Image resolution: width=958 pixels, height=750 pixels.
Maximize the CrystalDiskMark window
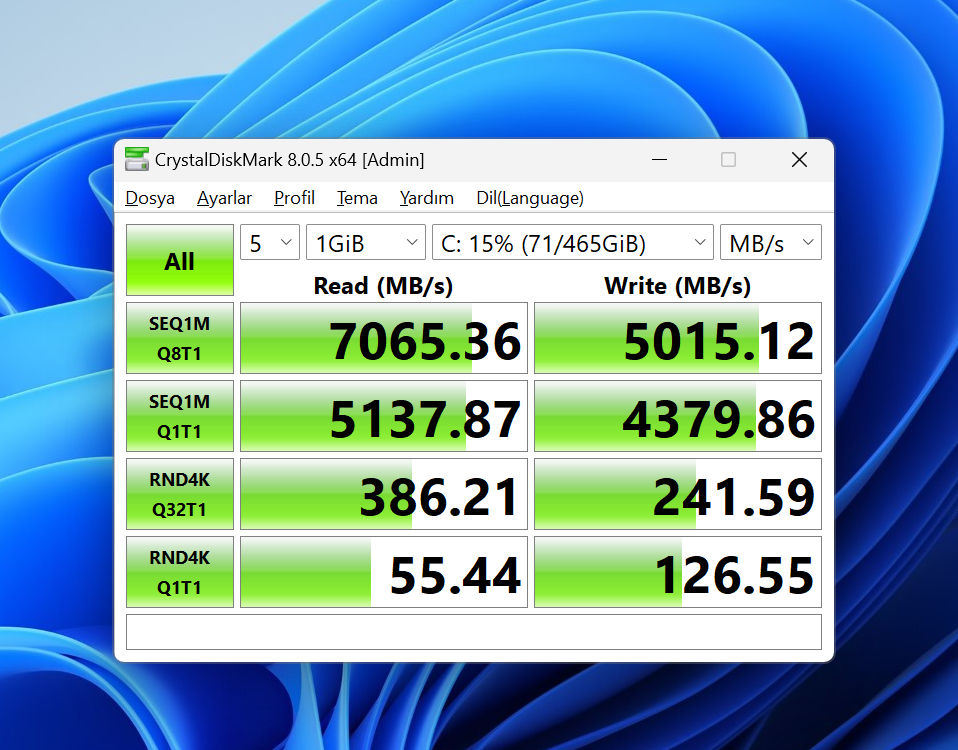[728, 160]
